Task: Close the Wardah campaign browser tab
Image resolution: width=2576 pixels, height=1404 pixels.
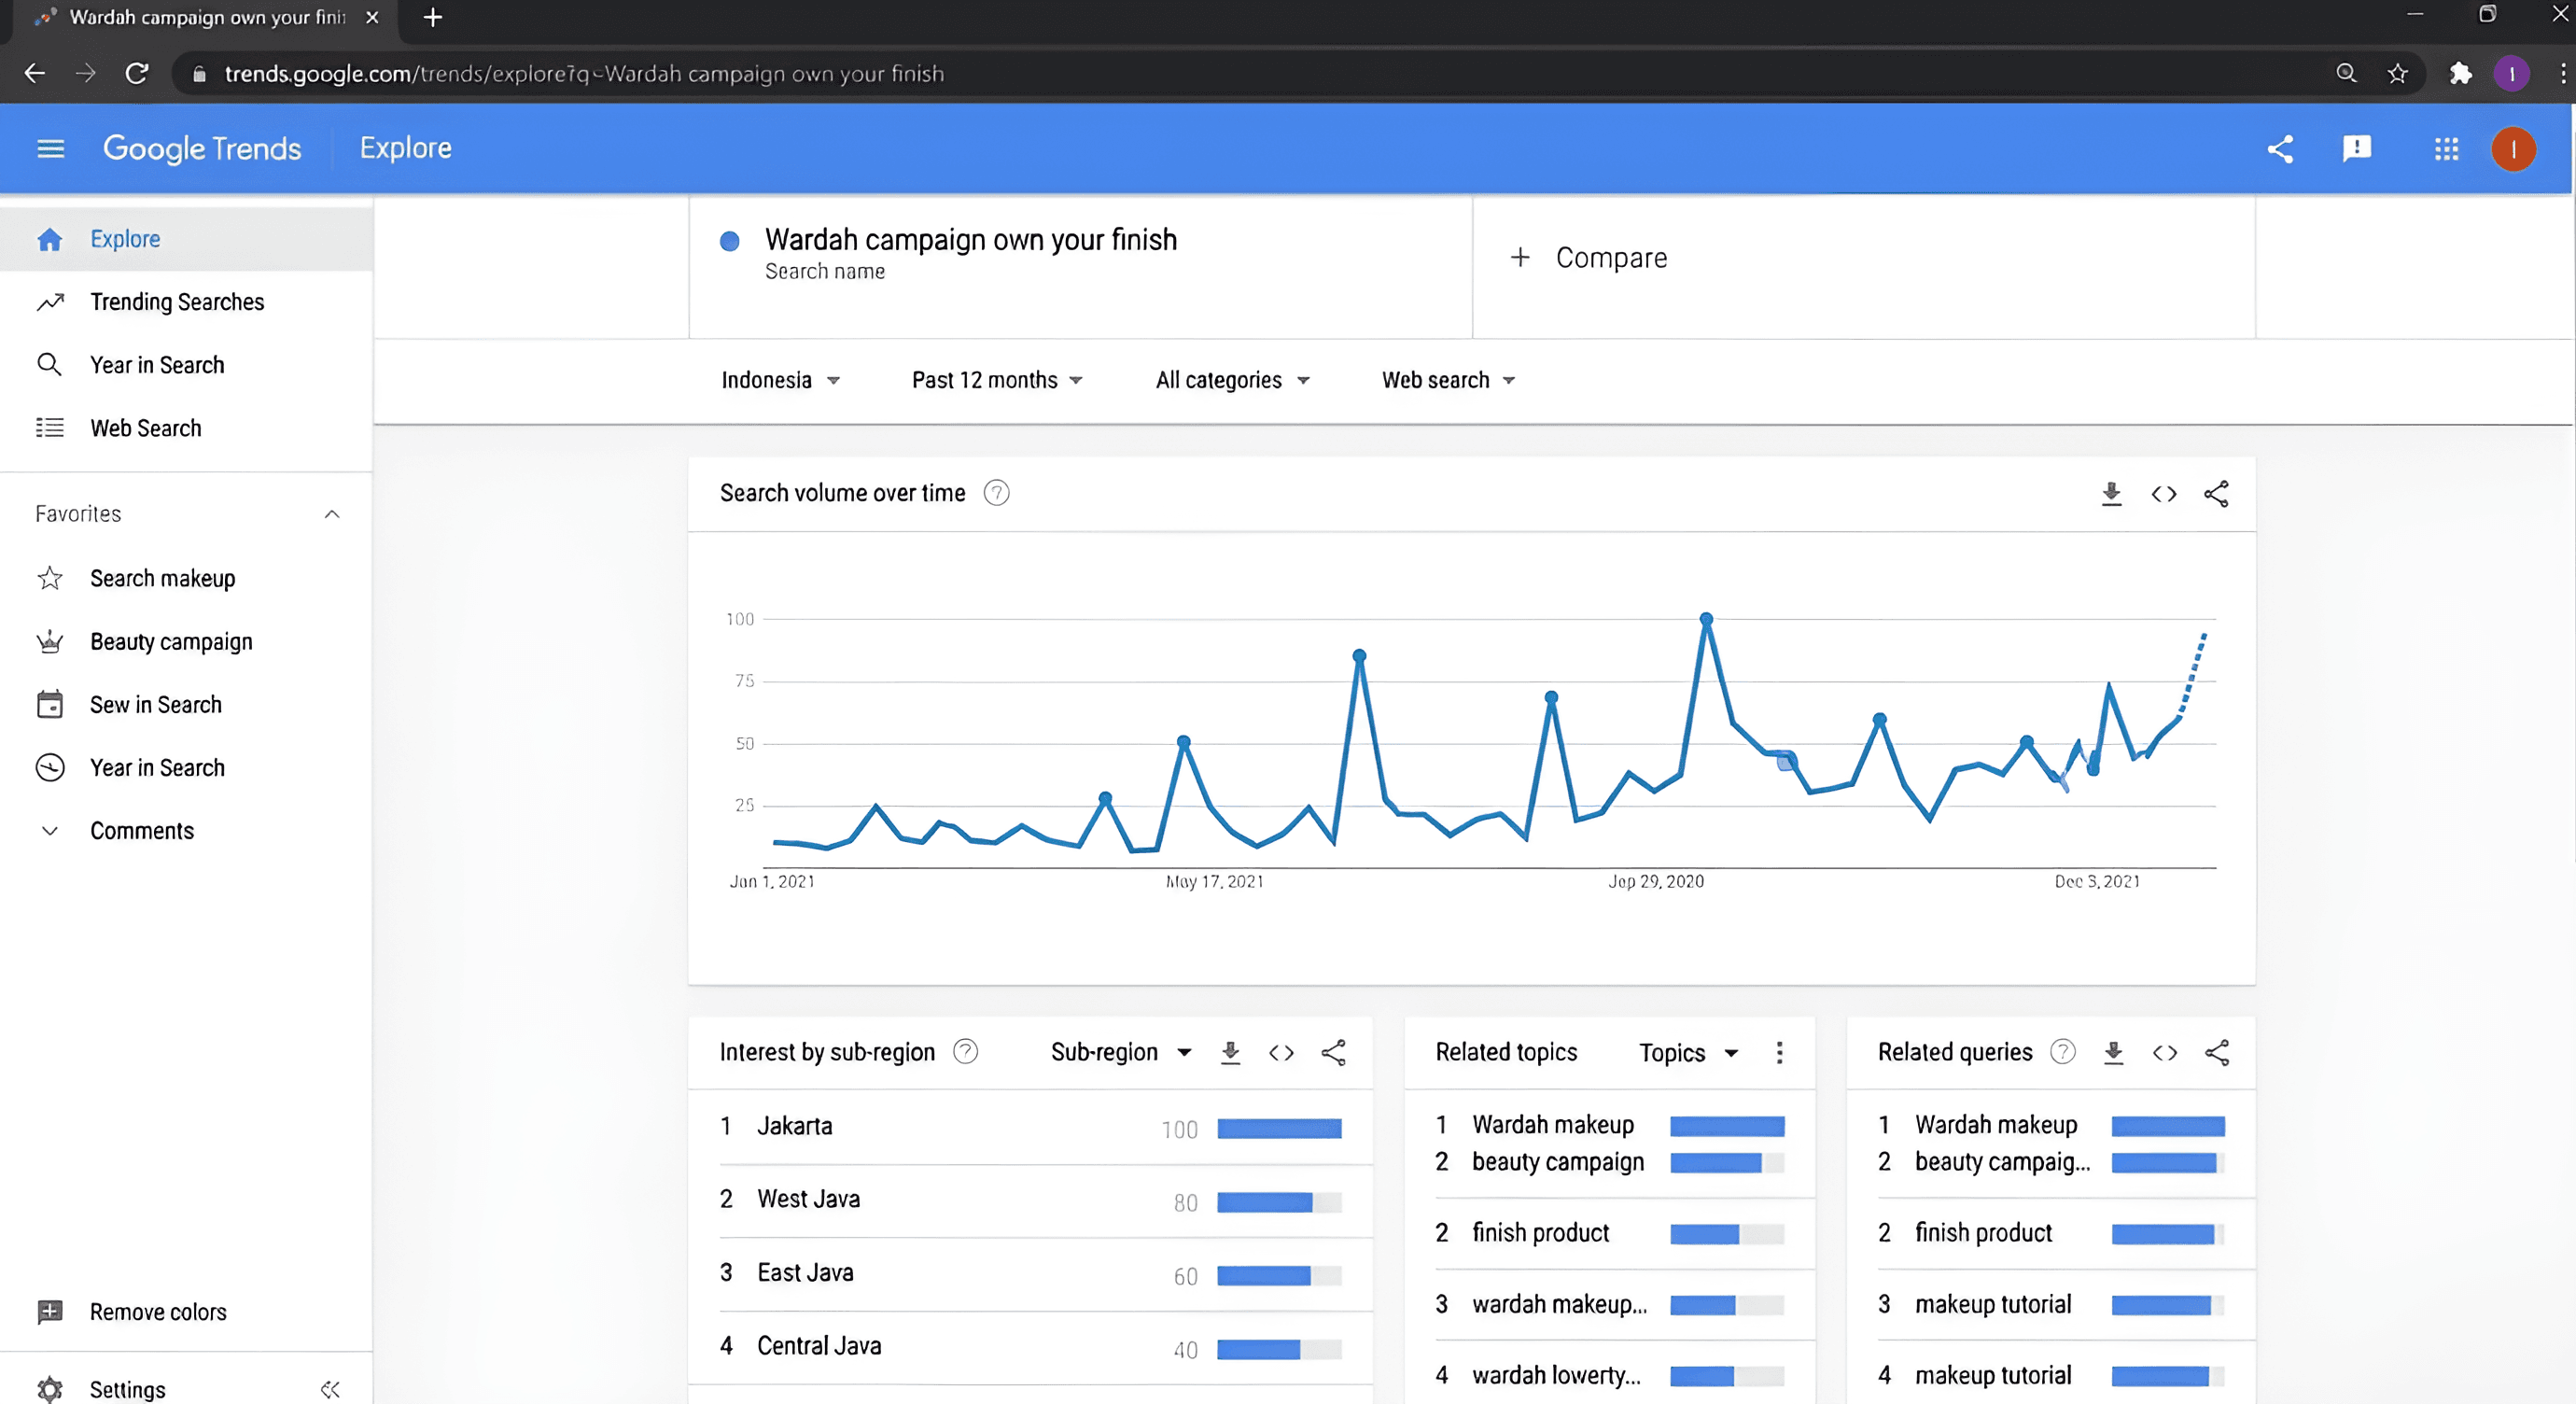Action: pos(372,17)
